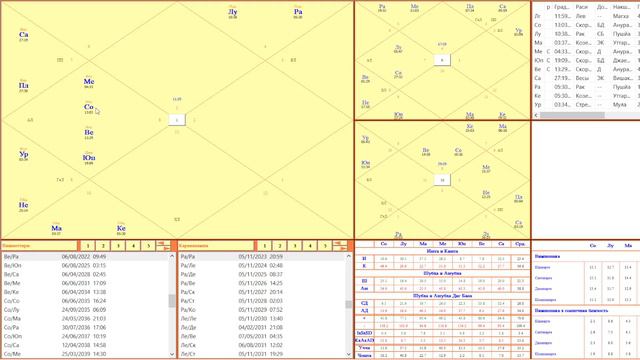This screenshot has height=360, width=640.
Task: Click the up arrow of the Ра/Ра list scrollbar
Action: (349, 256)
